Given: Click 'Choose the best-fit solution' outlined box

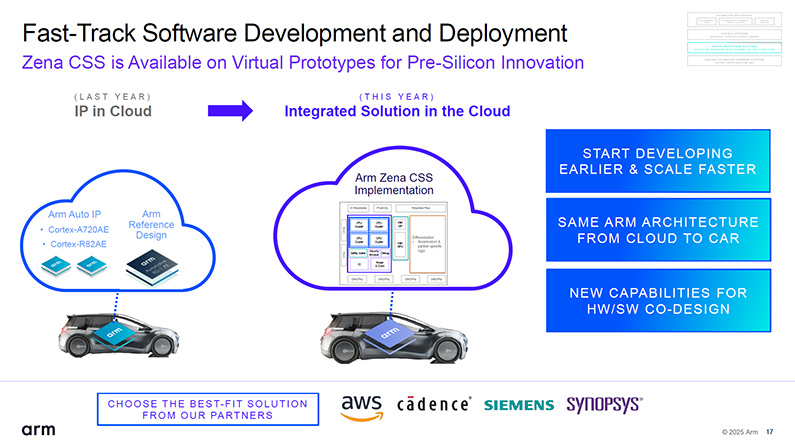Looking at the screenshot, I should pyautogui.click(x=208, y=409).
